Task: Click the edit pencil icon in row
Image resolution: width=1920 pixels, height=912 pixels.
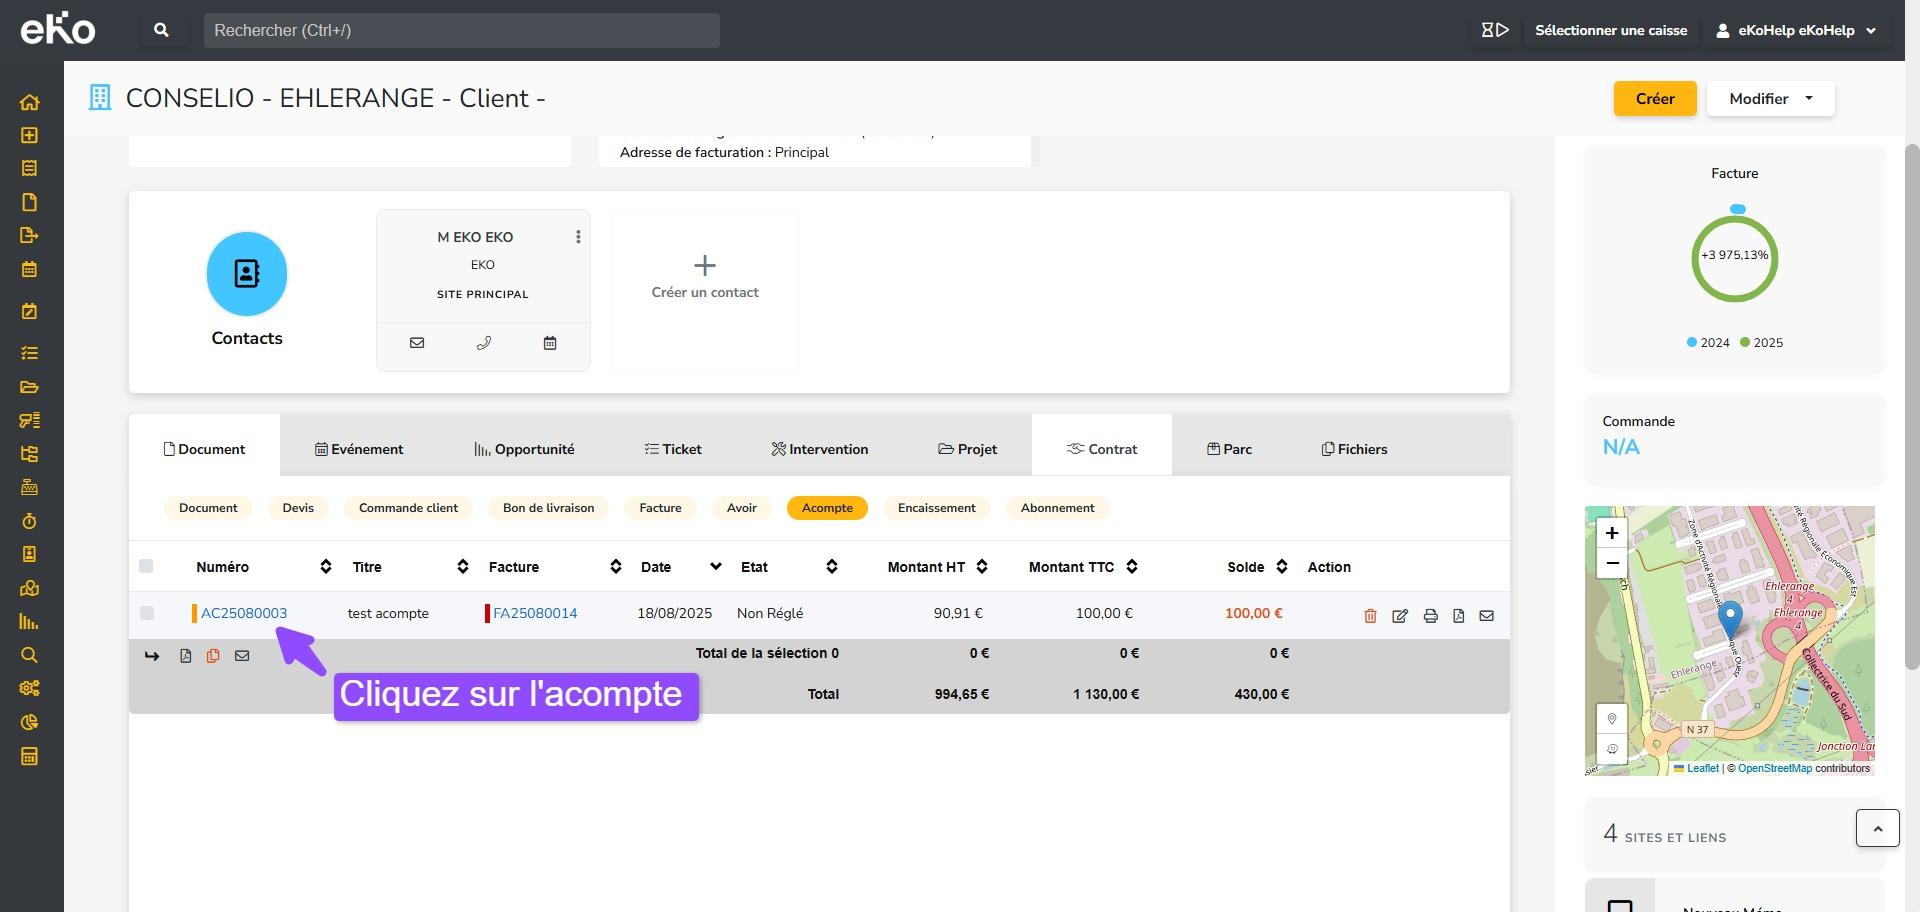Action: [1400, 616]
